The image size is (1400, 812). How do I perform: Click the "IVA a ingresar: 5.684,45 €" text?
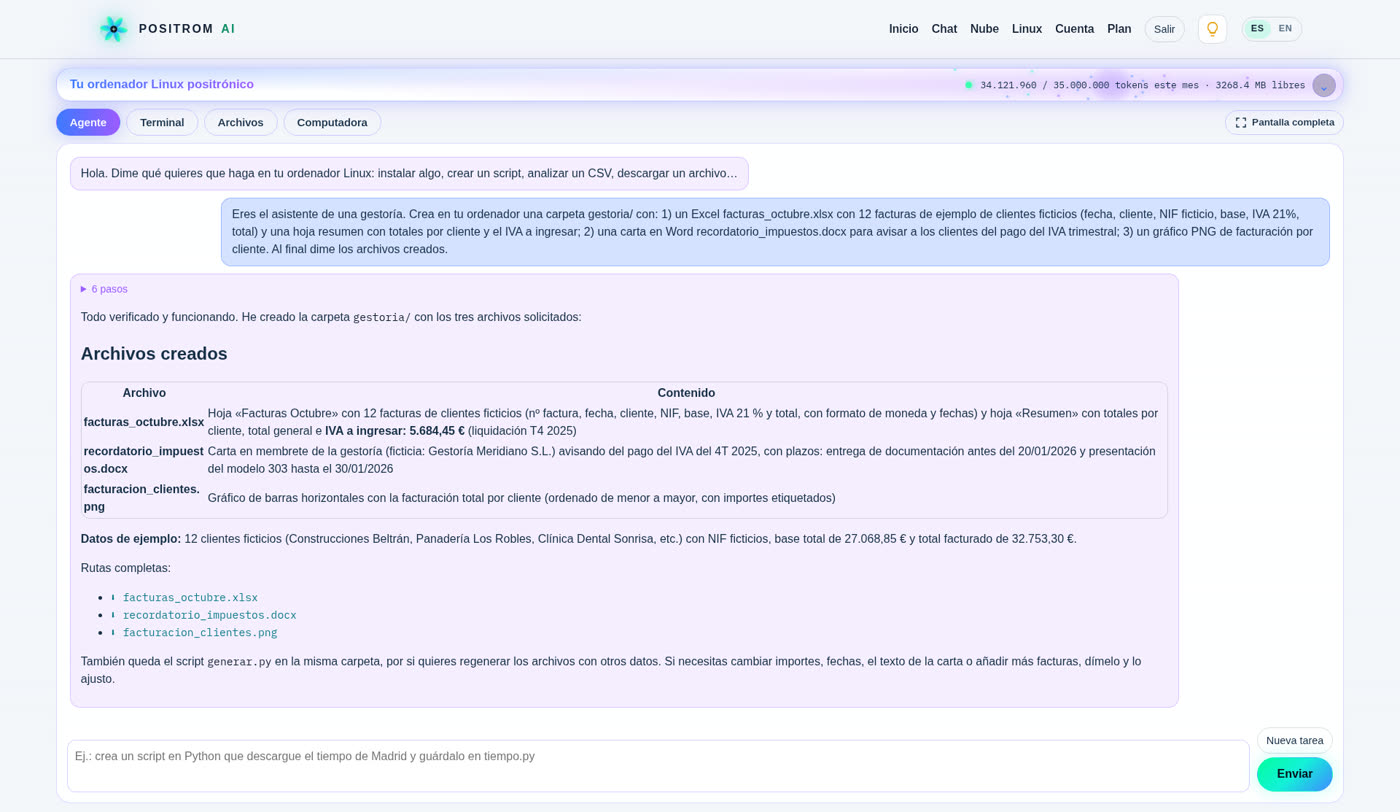point(395,431)
